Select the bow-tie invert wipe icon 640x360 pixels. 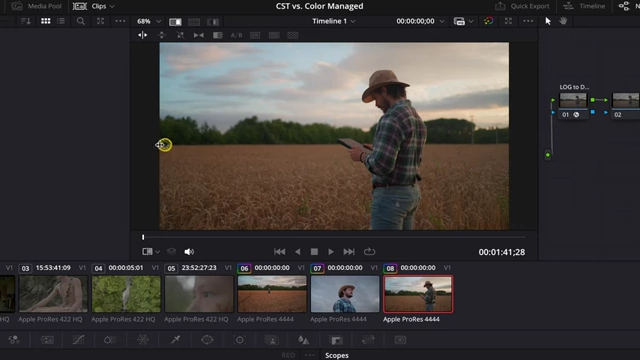tap(199, 35)
